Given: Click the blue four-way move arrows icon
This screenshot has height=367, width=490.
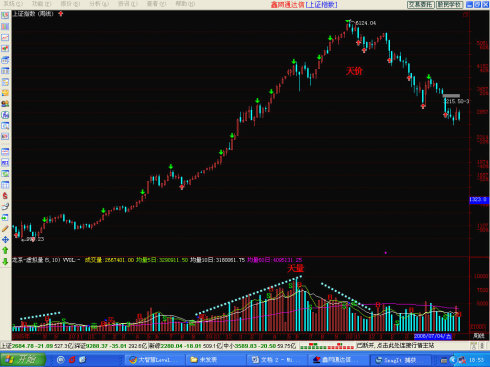Looking at the screenshot, I should click(5, 240).
